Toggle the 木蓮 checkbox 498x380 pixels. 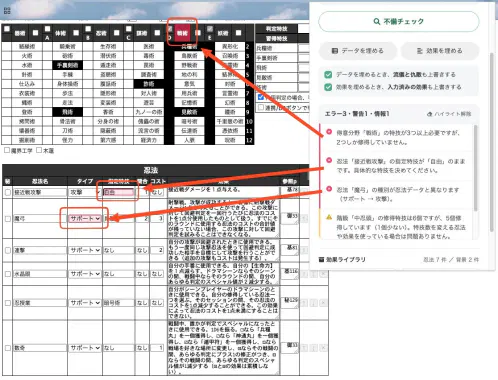pos(39,150)
